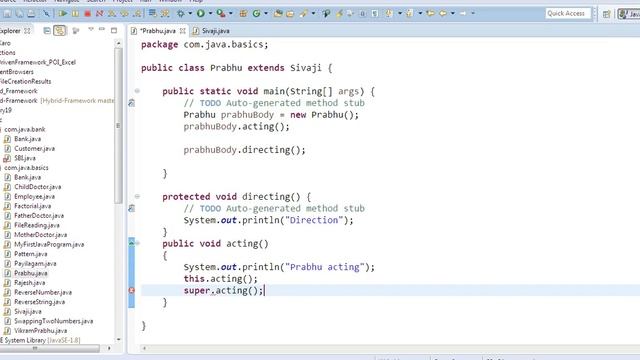Click the Step Over icon
640x360 pixels.
[124, 14]
